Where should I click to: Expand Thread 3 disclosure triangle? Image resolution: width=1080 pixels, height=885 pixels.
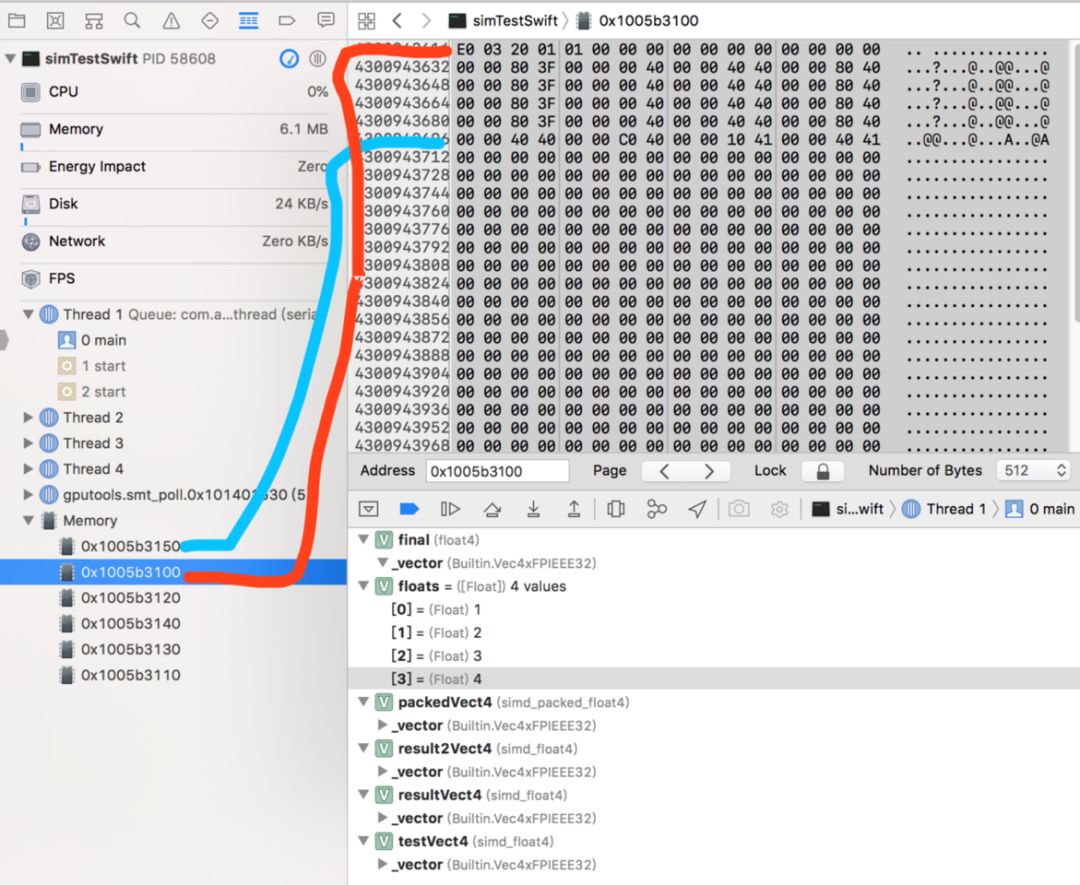click(x=28, y=443)
